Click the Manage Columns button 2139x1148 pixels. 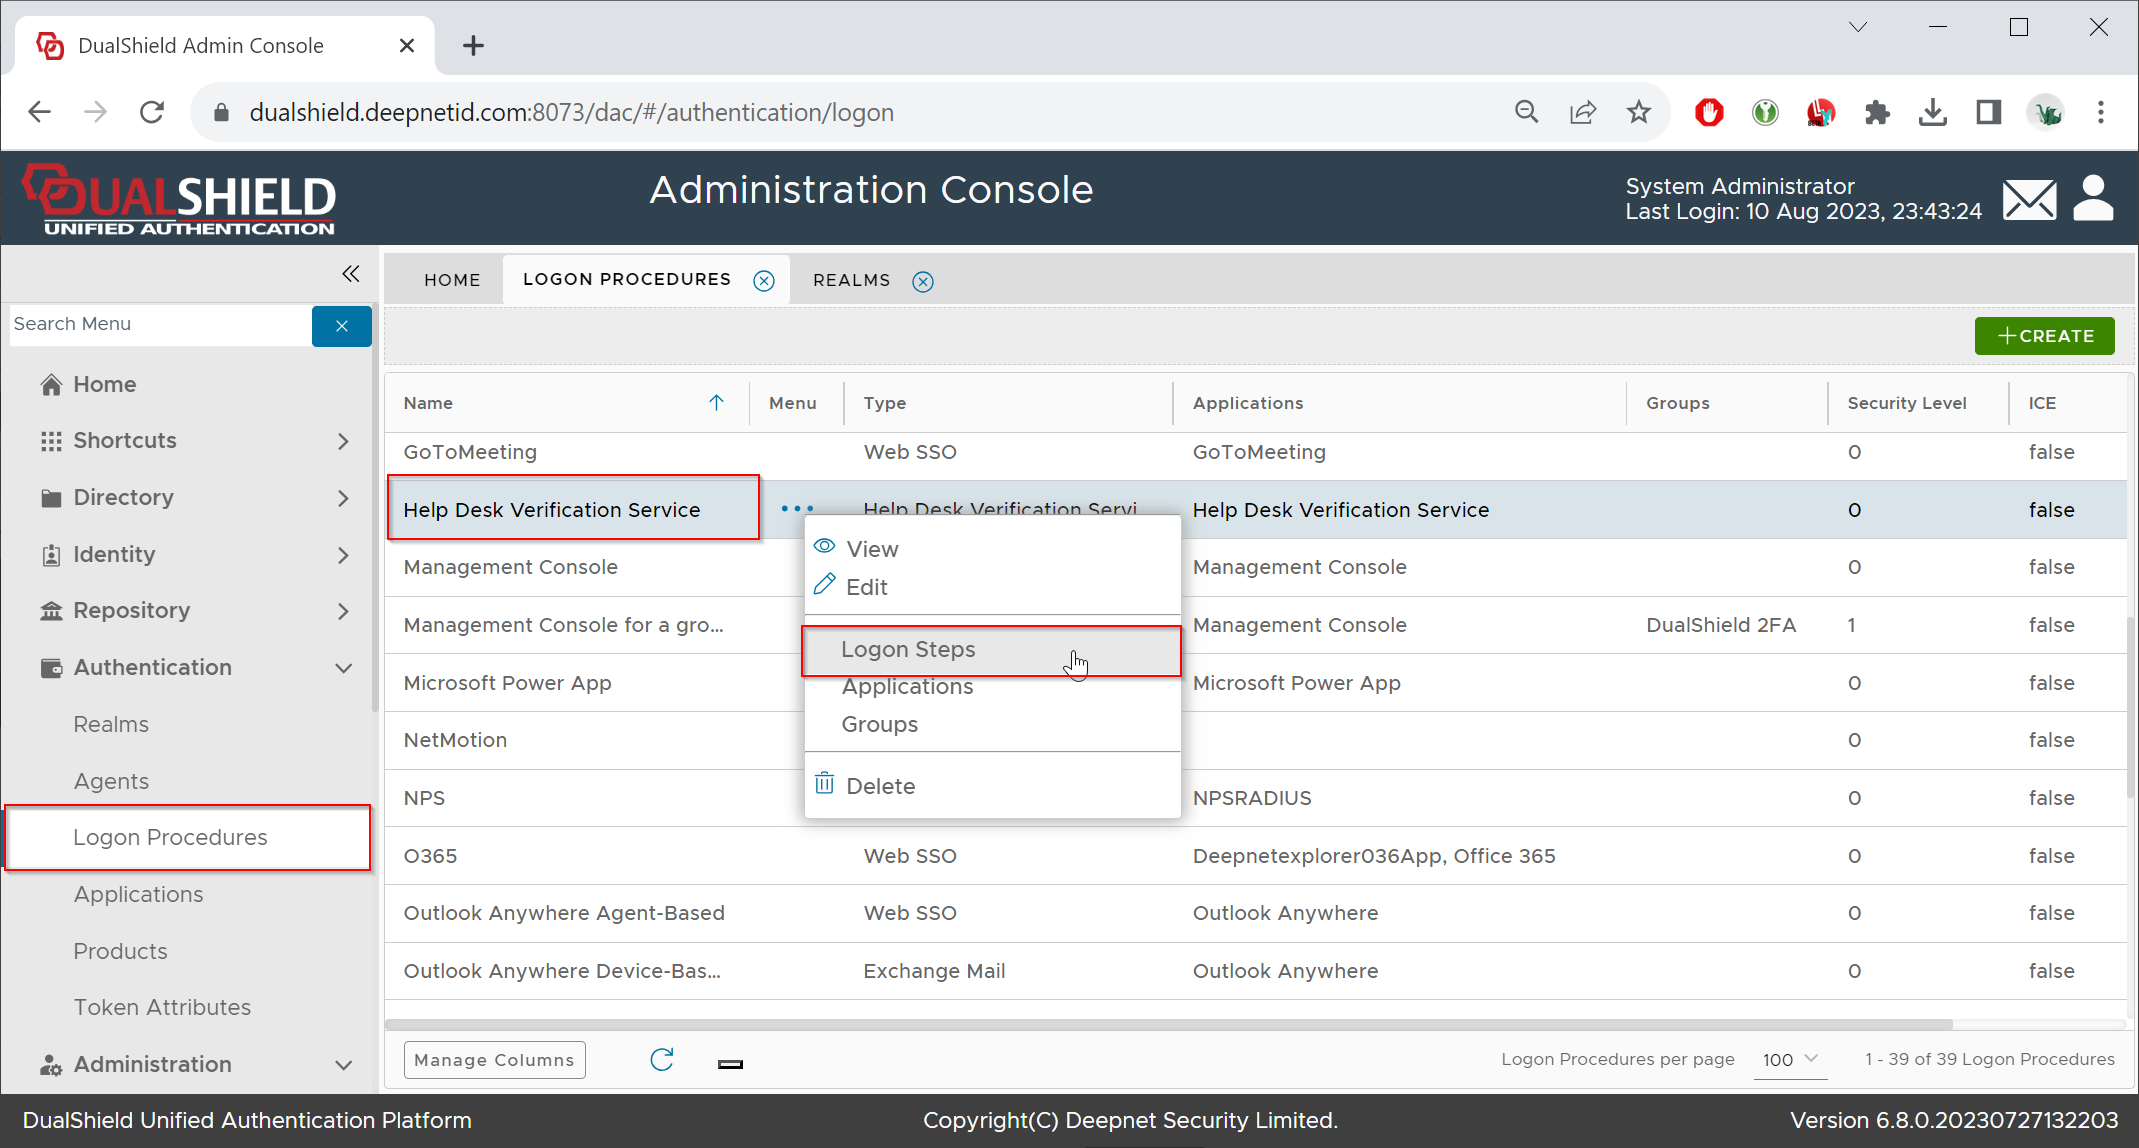[494, 1060]
